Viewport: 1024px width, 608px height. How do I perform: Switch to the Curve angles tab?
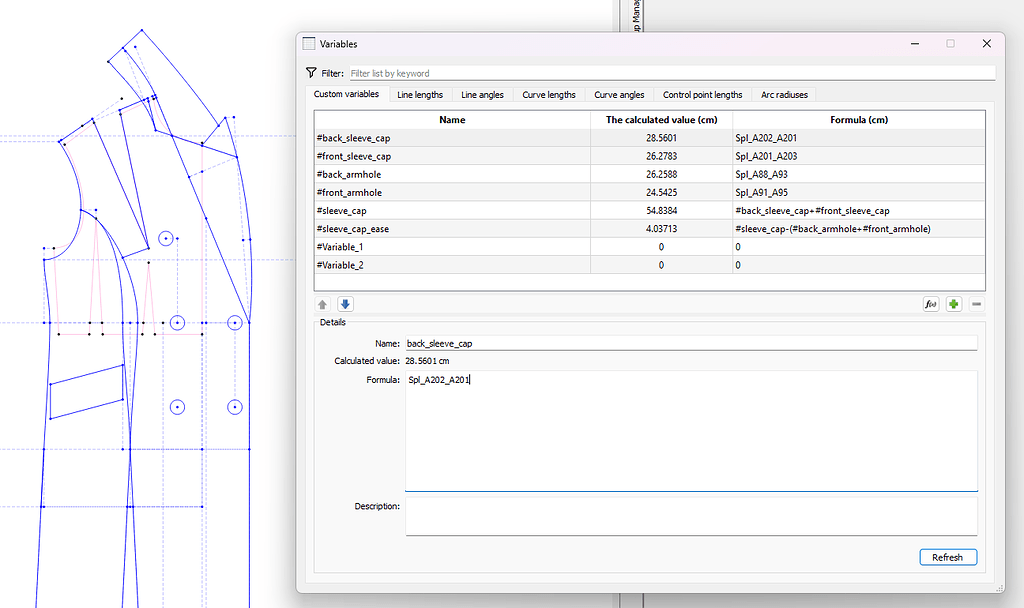618,95
